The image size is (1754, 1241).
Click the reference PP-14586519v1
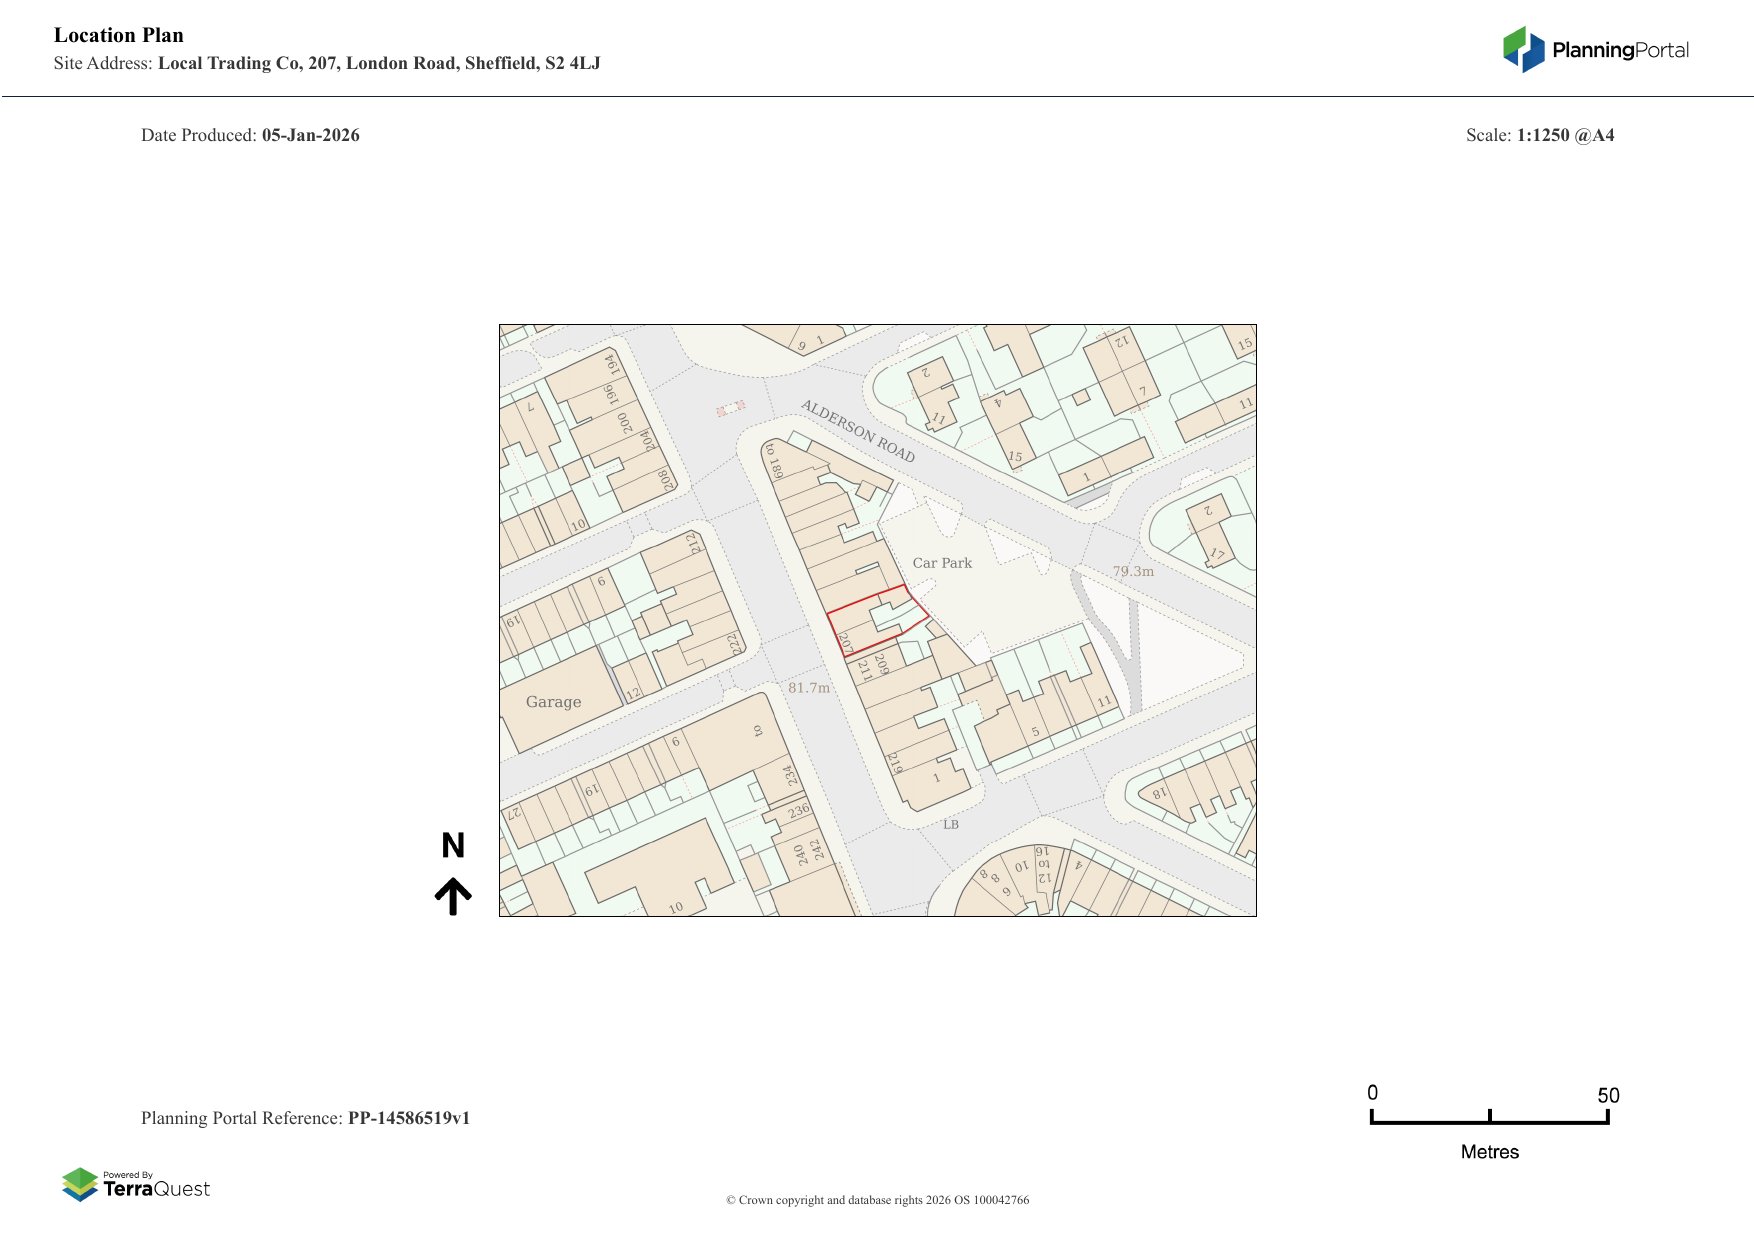pos(408,1118)
